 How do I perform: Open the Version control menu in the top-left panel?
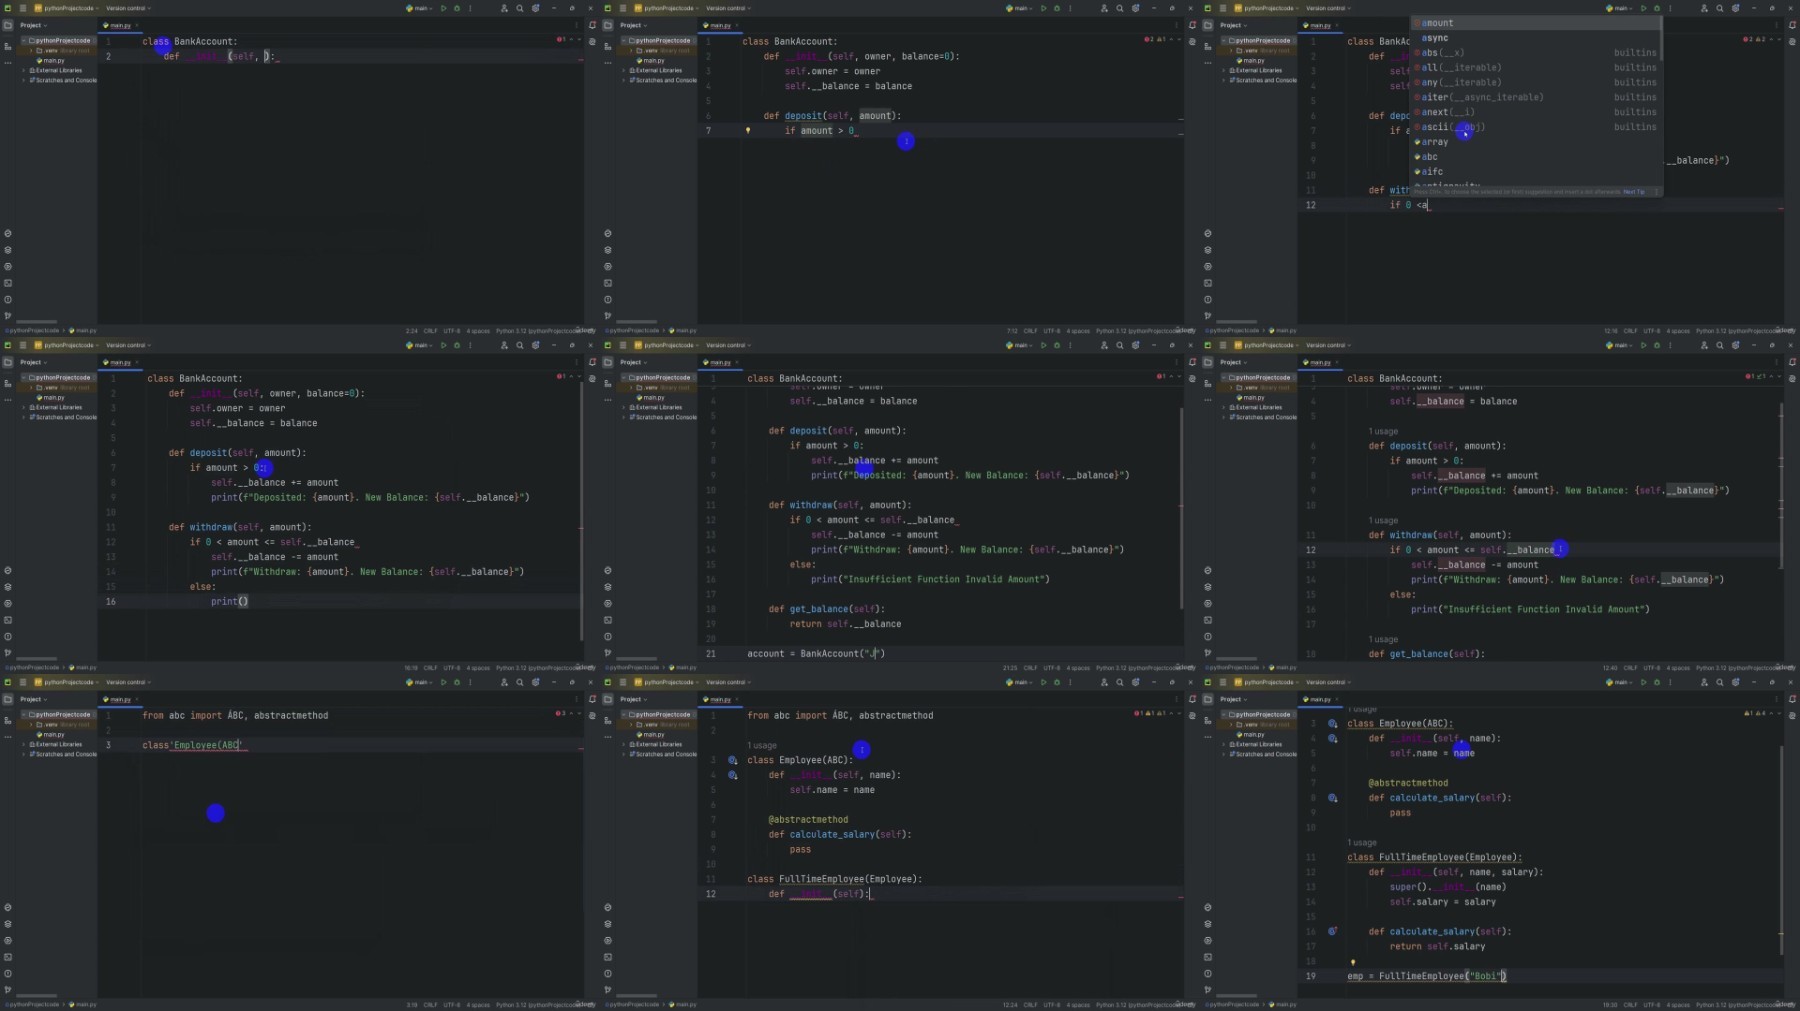click(x=126, y=8)
